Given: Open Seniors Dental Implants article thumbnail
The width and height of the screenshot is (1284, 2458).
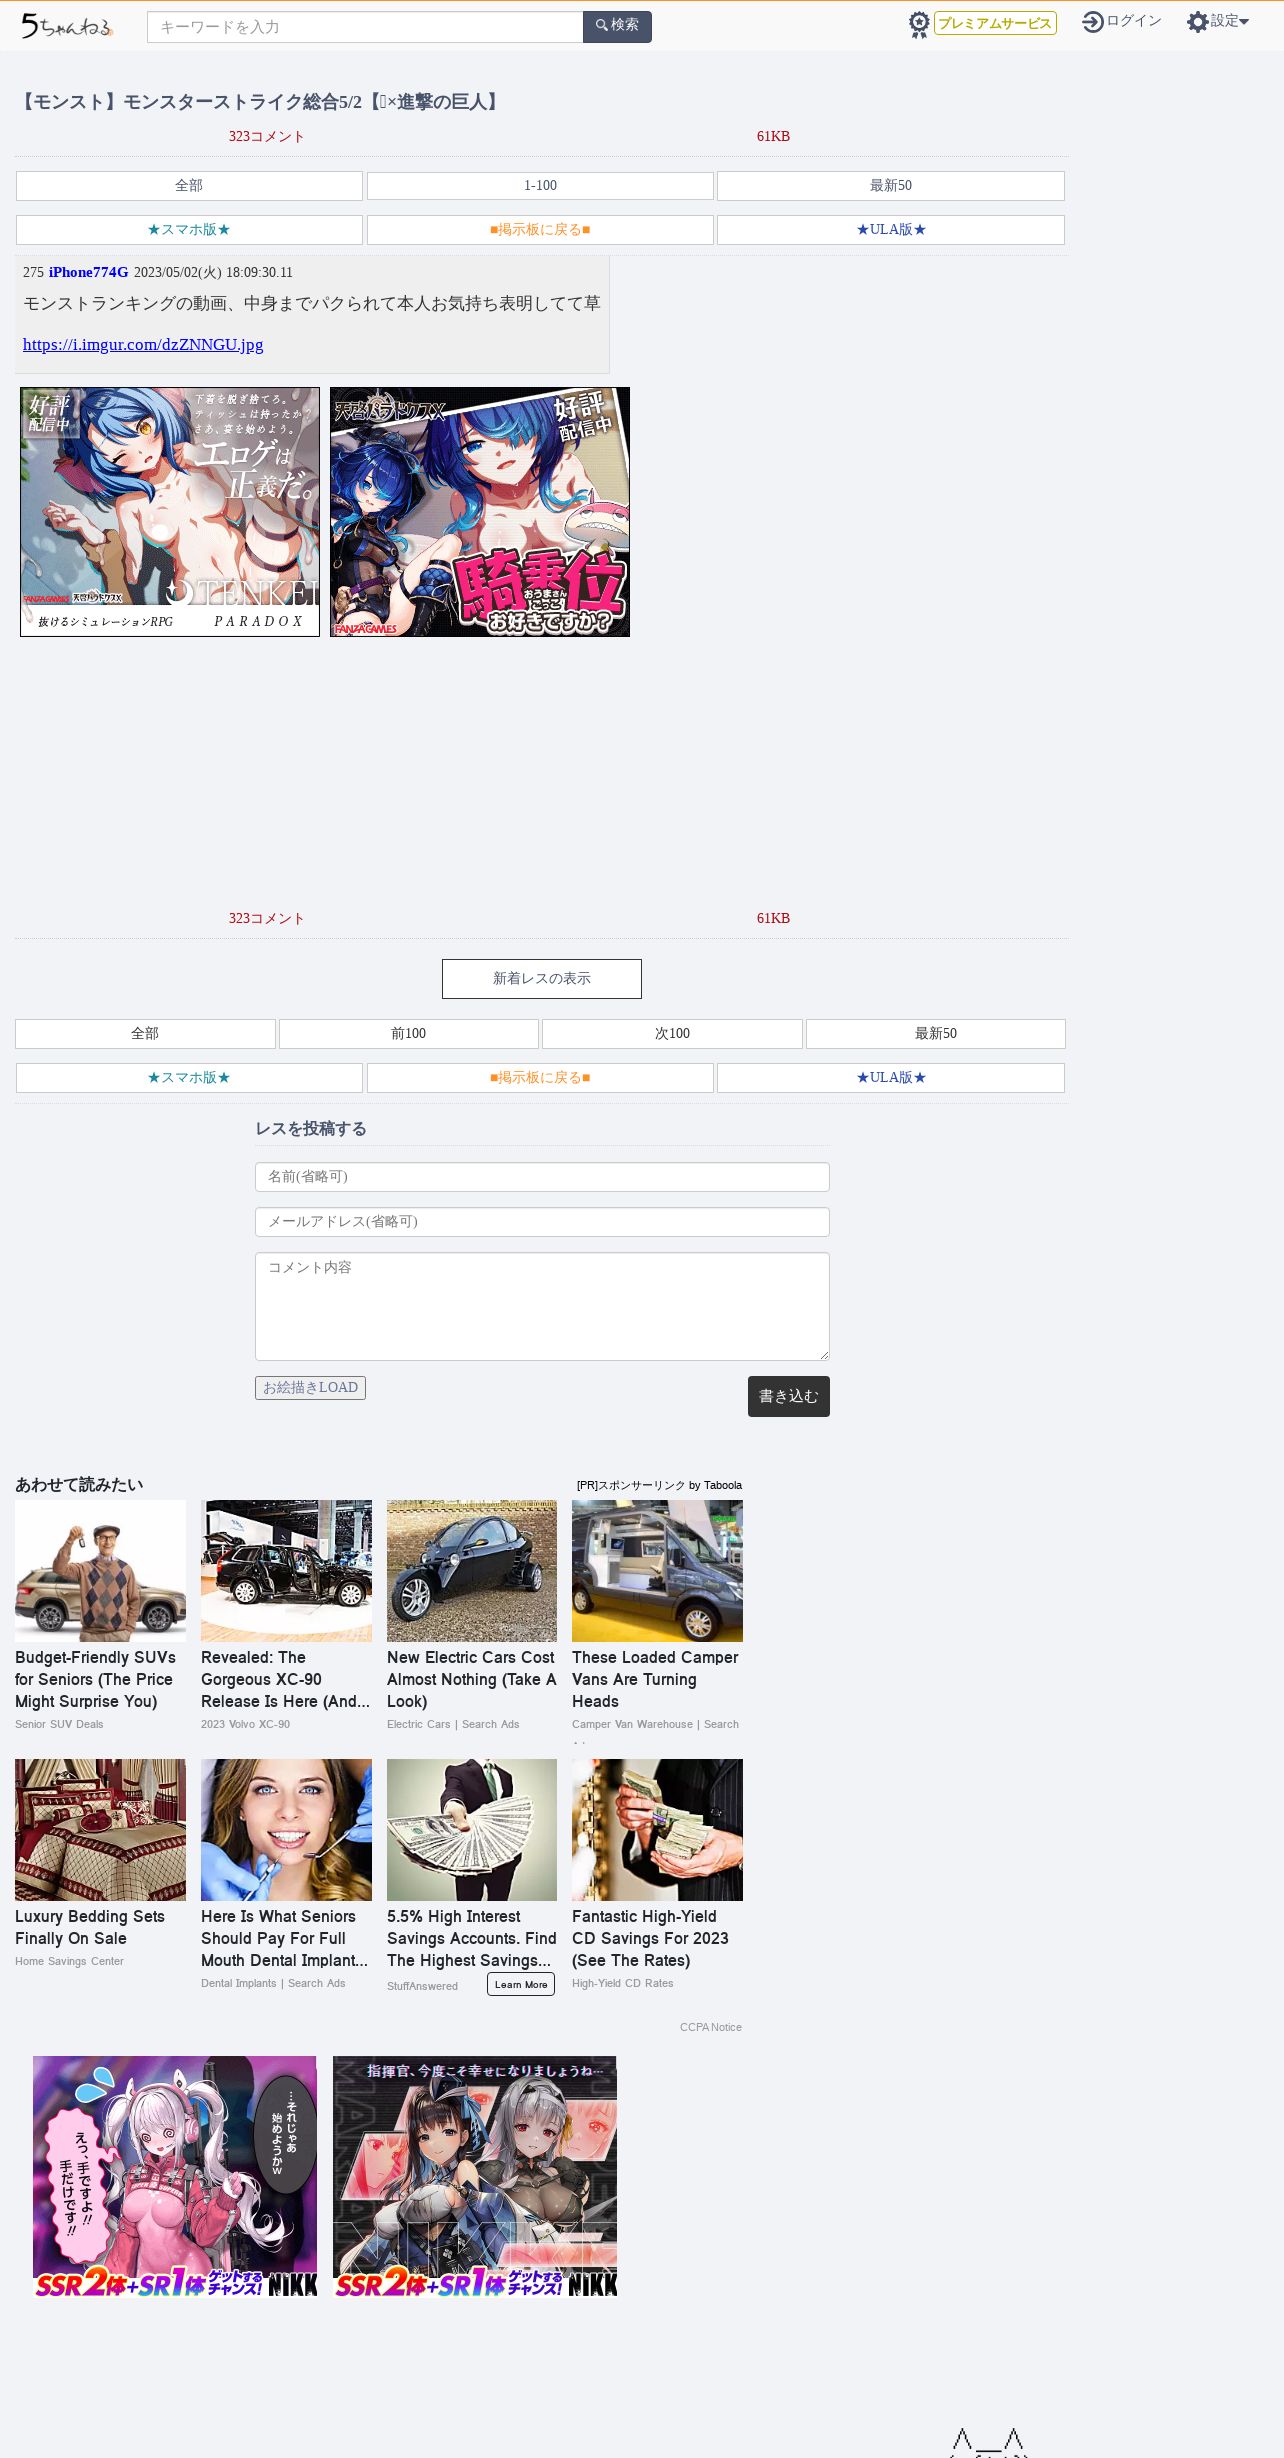Looking at the screenshot, I should click(286, 1830).
